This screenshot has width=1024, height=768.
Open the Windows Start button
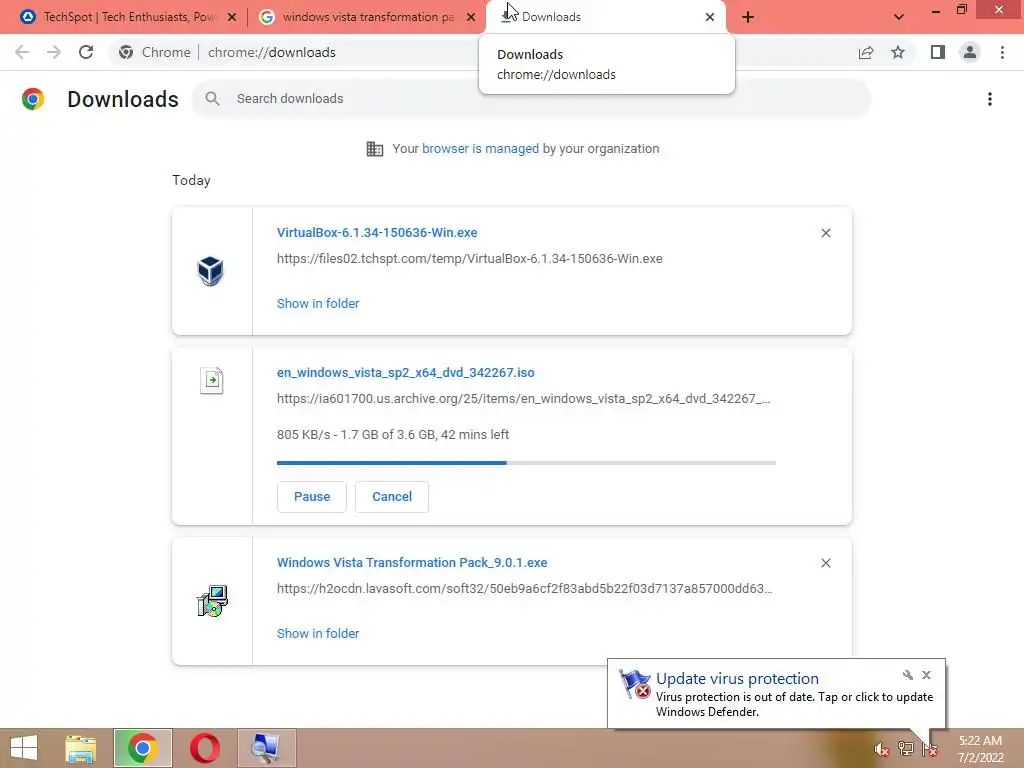tap(24, 748)
